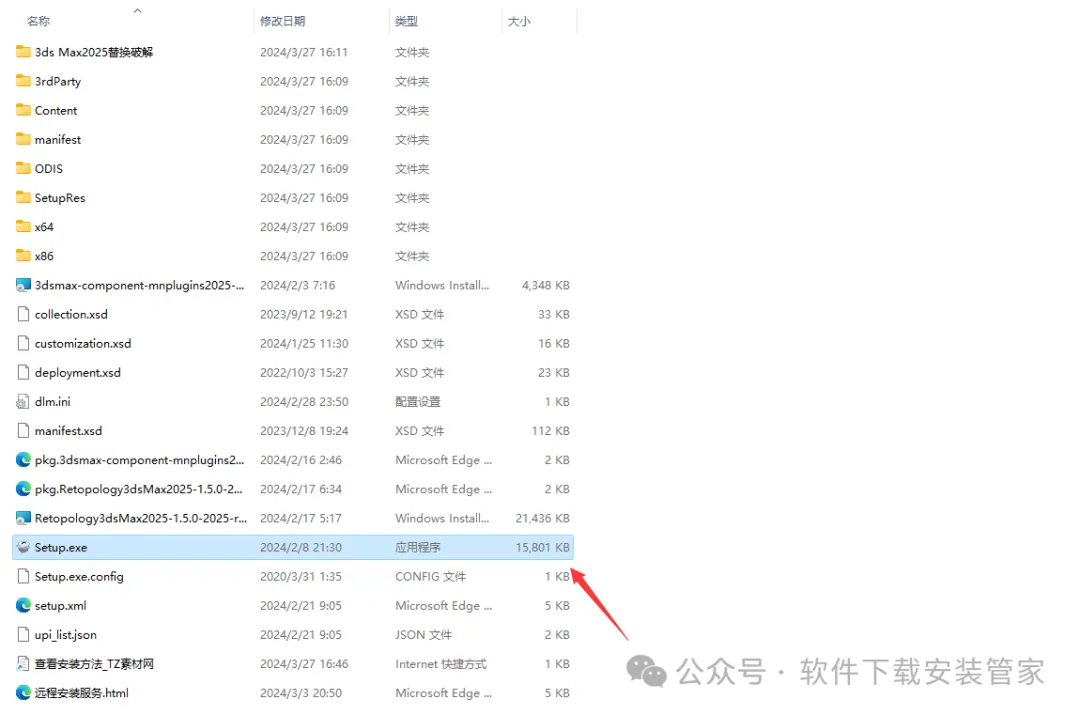Click the collection.xsd file icon
This screenshot has width=1080, height=715.
(x=23, y=314)
